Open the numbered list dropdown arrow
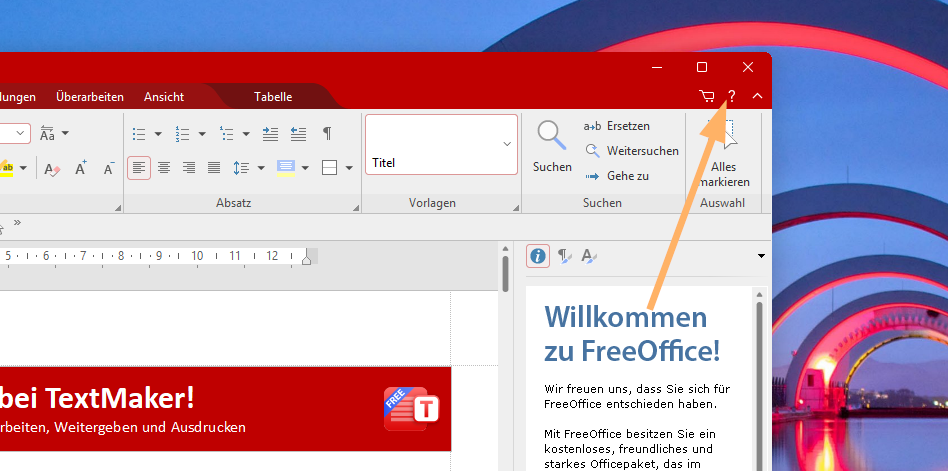 [202, 134]
